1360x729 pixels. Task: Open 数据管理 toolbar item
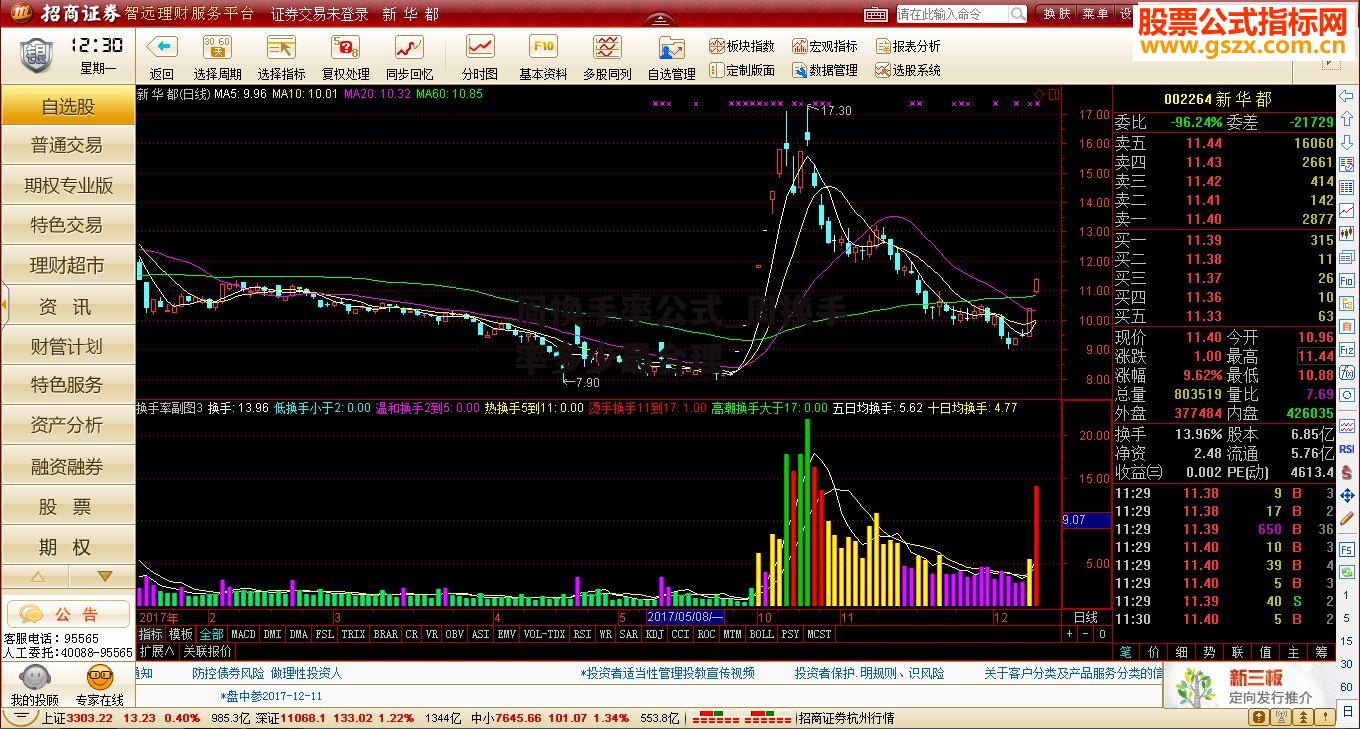click(x=825, y=70)
